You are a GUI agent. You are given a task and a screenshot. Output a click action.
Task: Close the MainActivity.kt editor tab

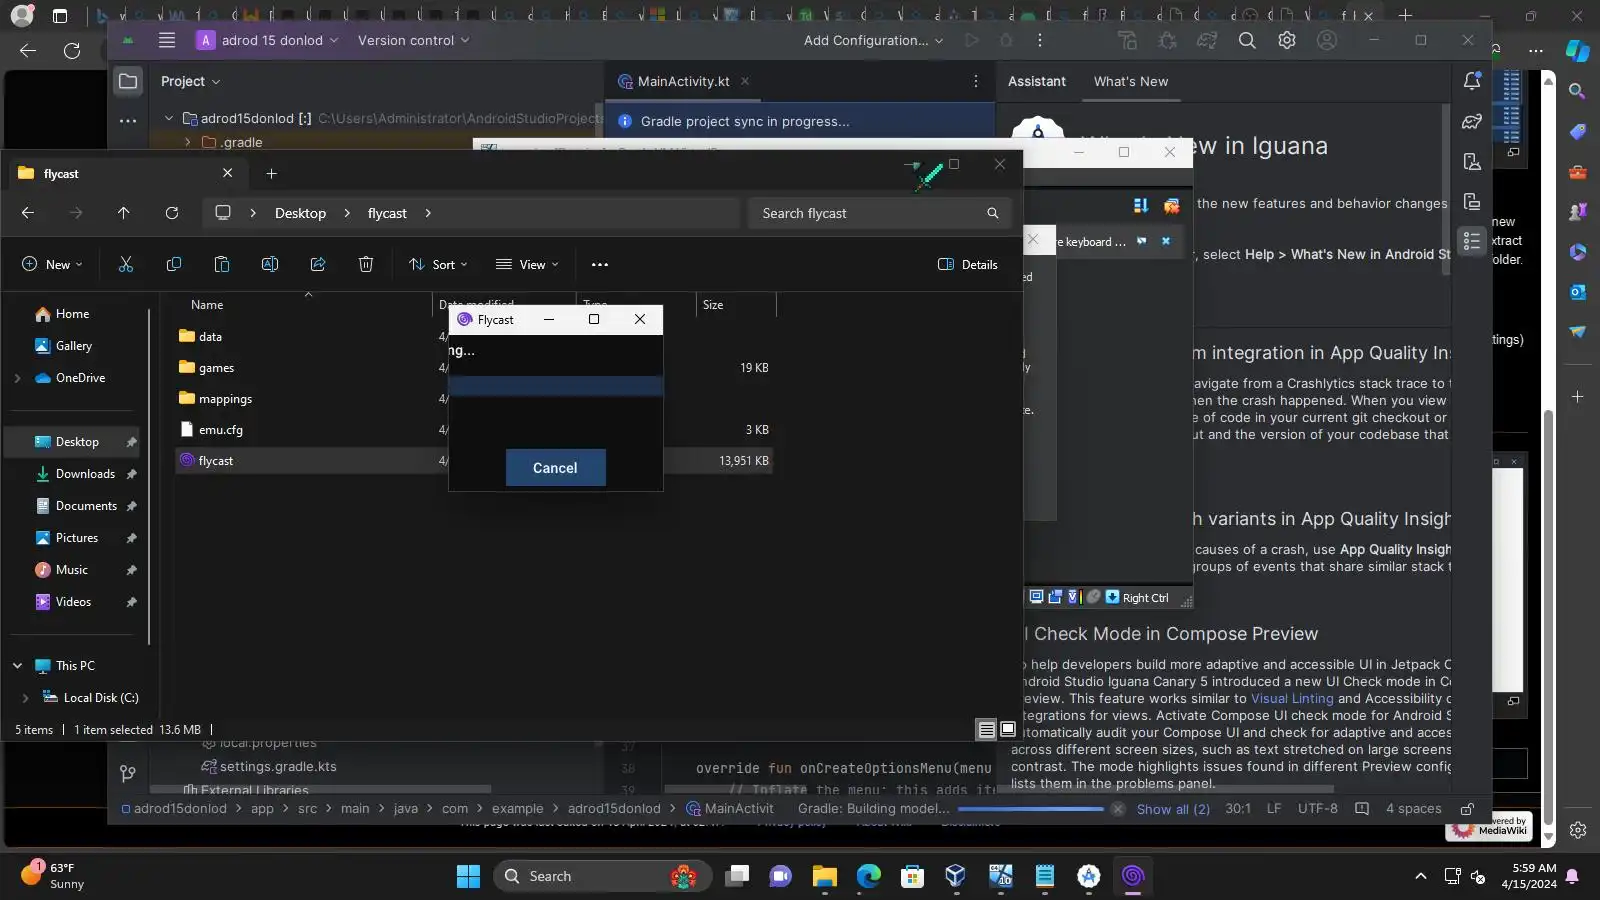click(x=745, y=81)
